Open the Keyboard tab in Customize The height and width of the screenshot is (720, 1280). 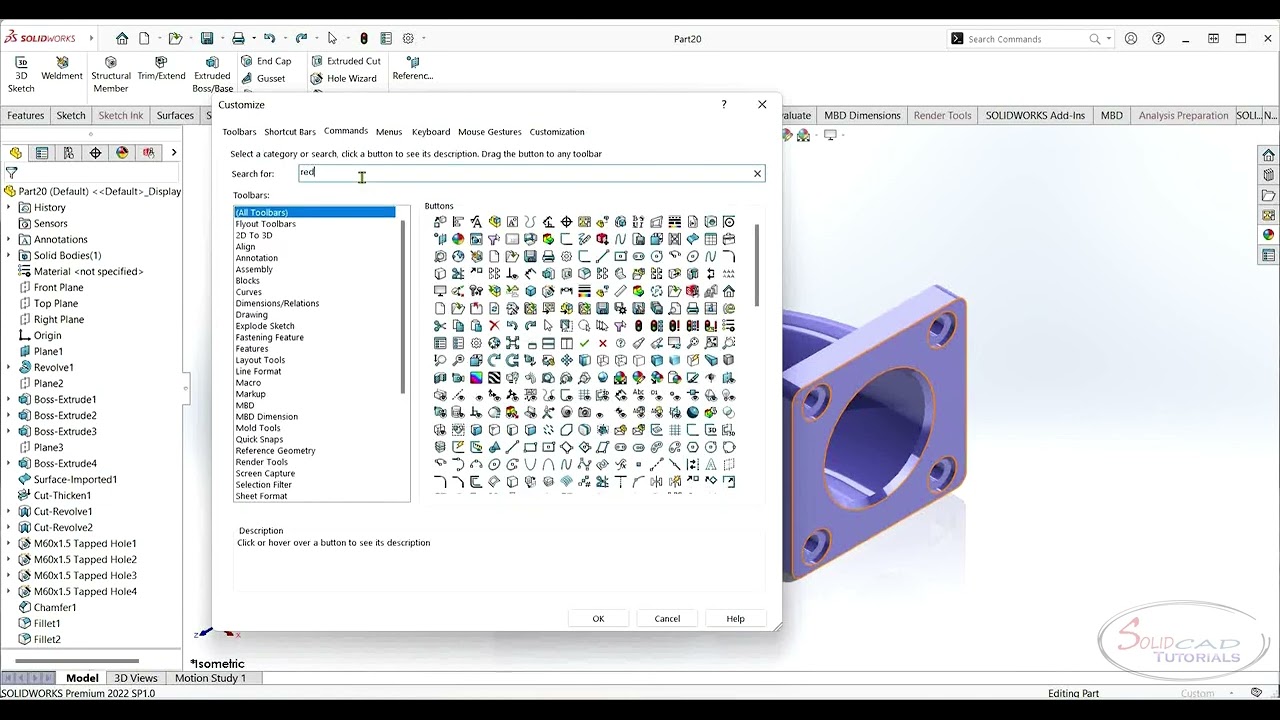point(431,132)
